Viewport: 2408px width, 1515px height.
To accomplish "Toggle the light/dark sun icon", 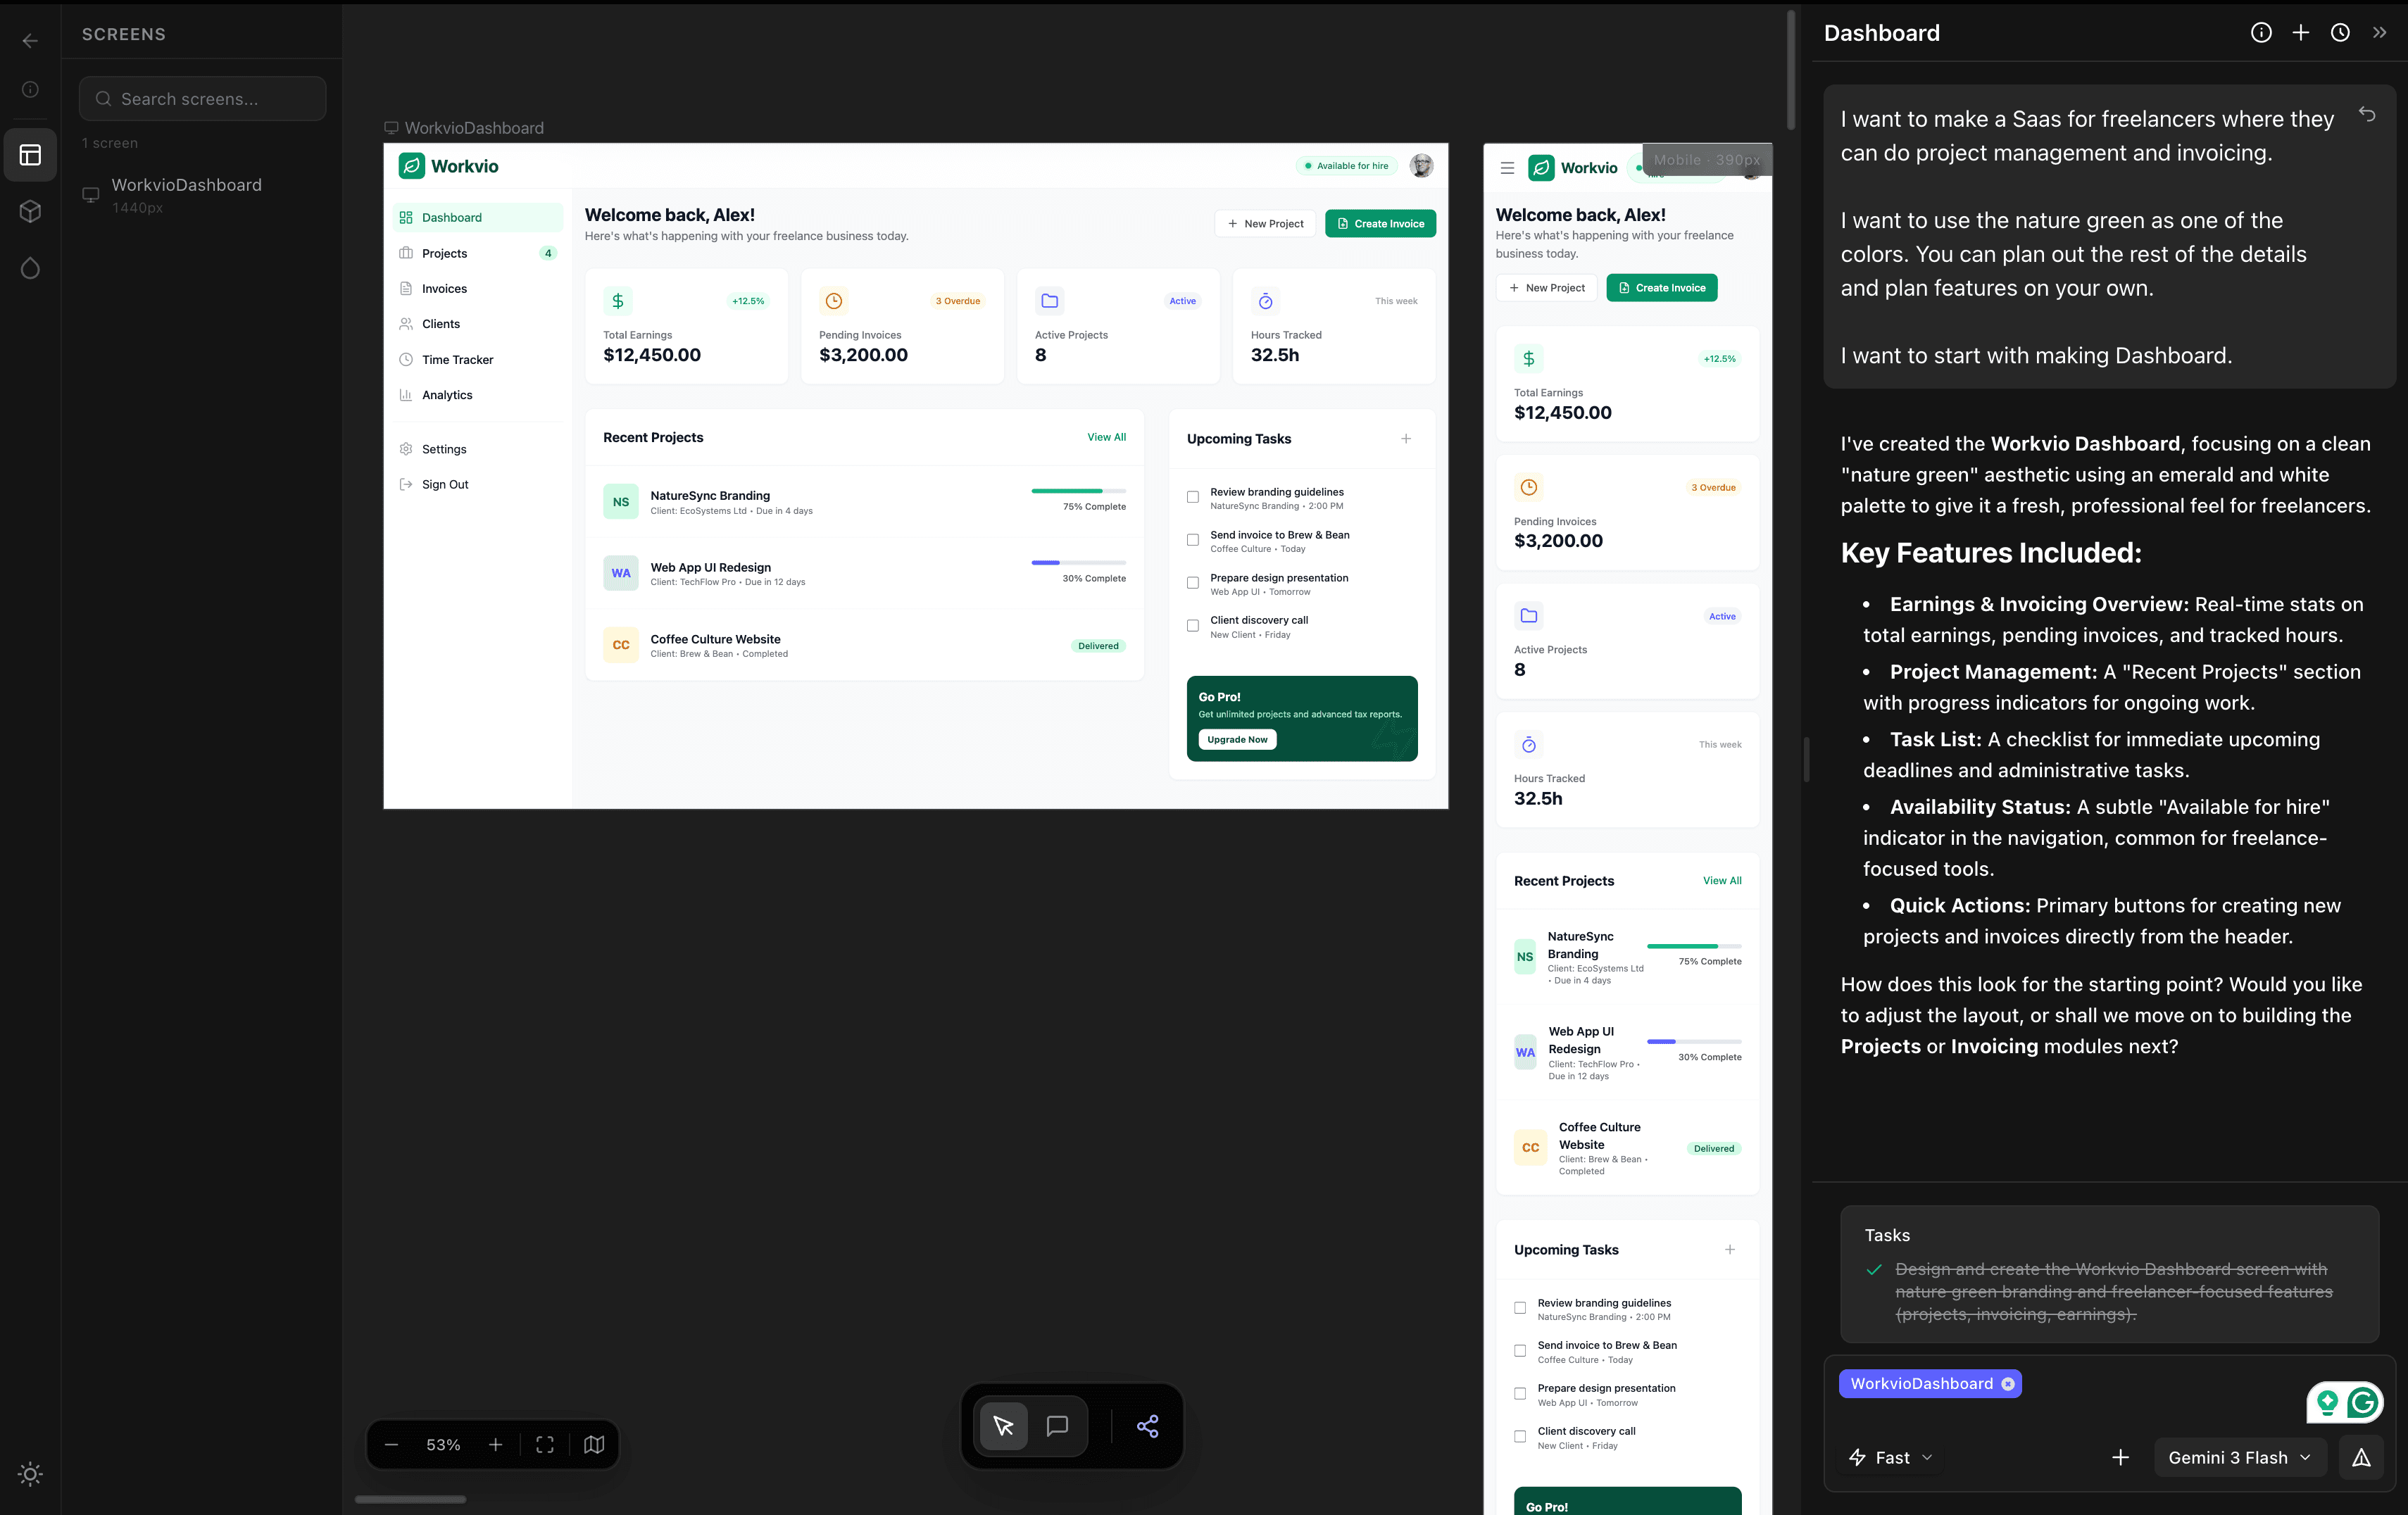I will tap(30, 1474).
